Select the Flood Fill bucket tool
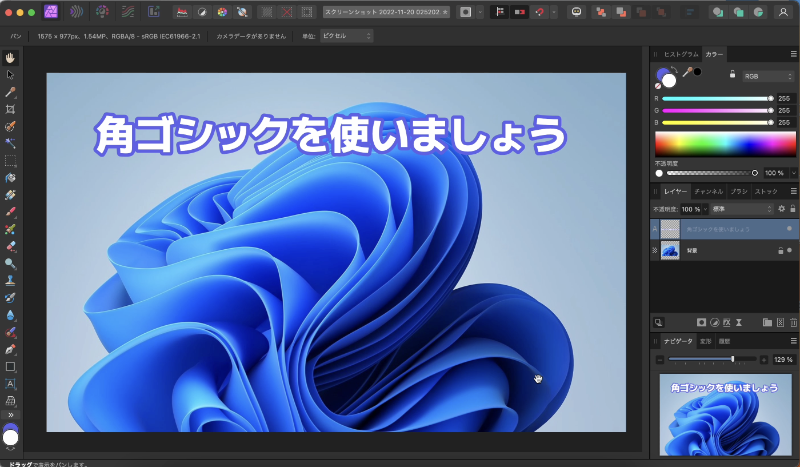The image size is (800, 467). click(10, 178)
